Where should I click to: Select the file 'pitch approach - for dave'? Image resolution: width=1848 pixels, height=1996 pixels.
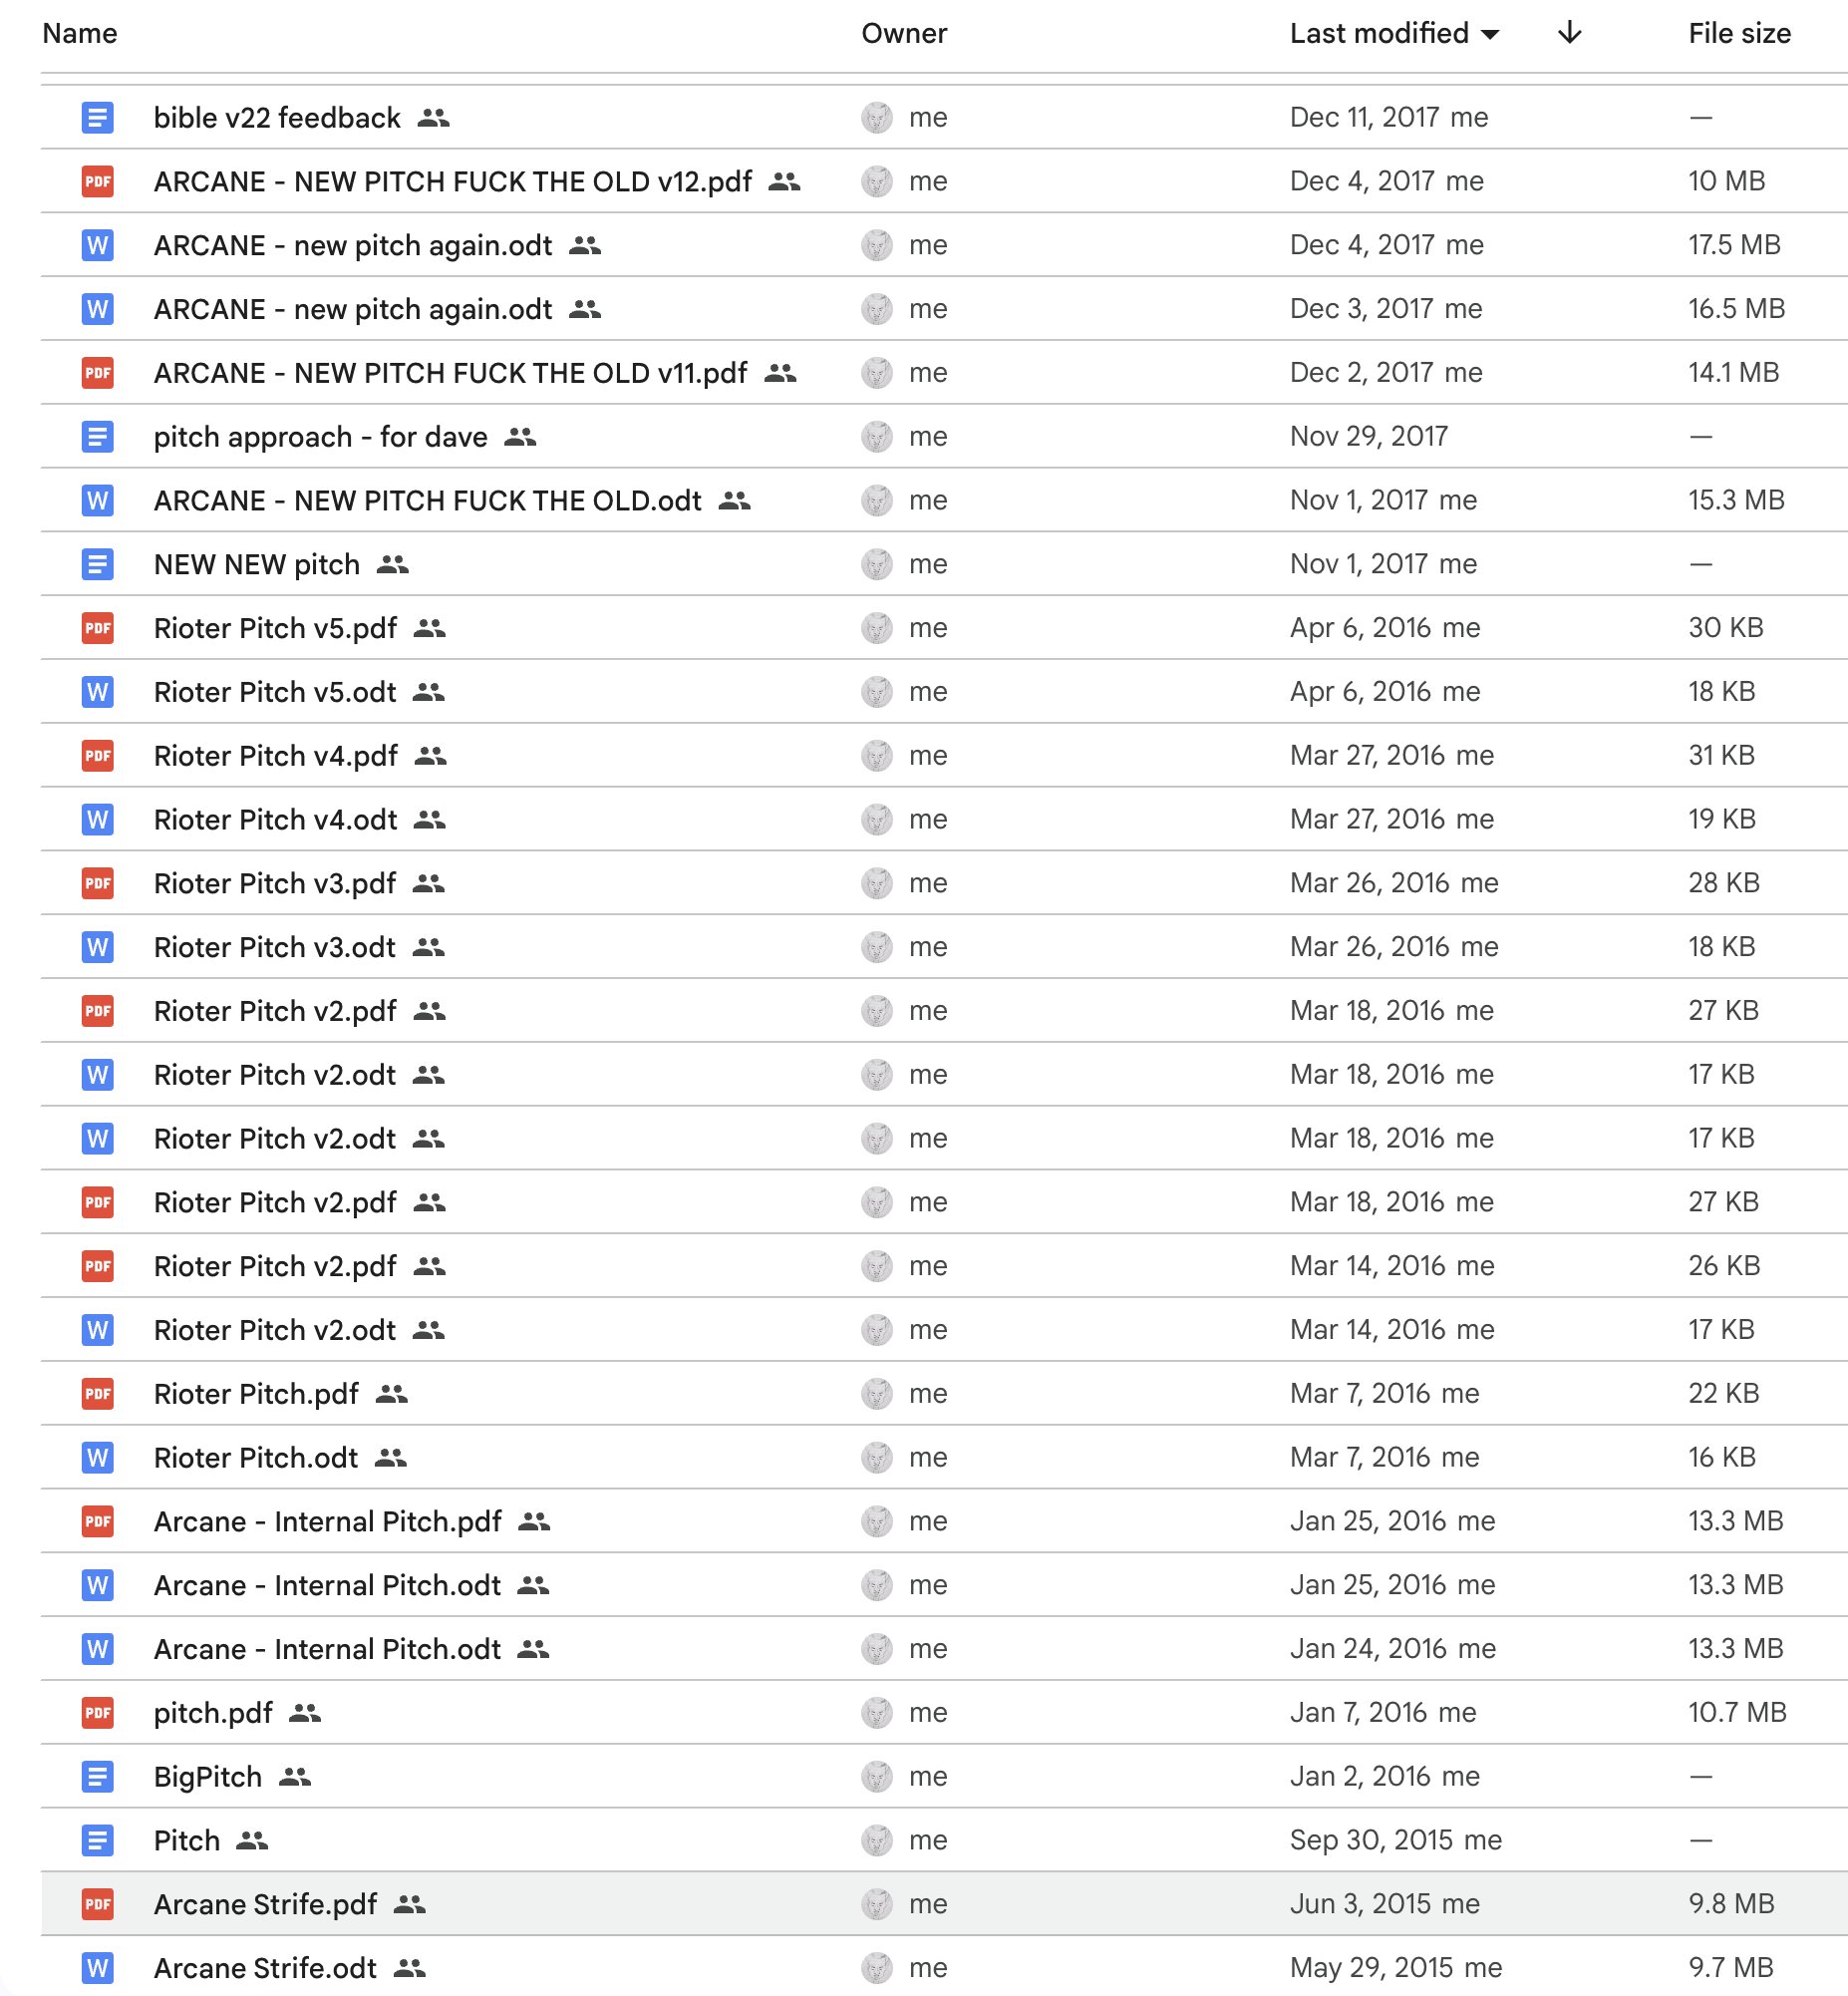(x=321, y=437)
